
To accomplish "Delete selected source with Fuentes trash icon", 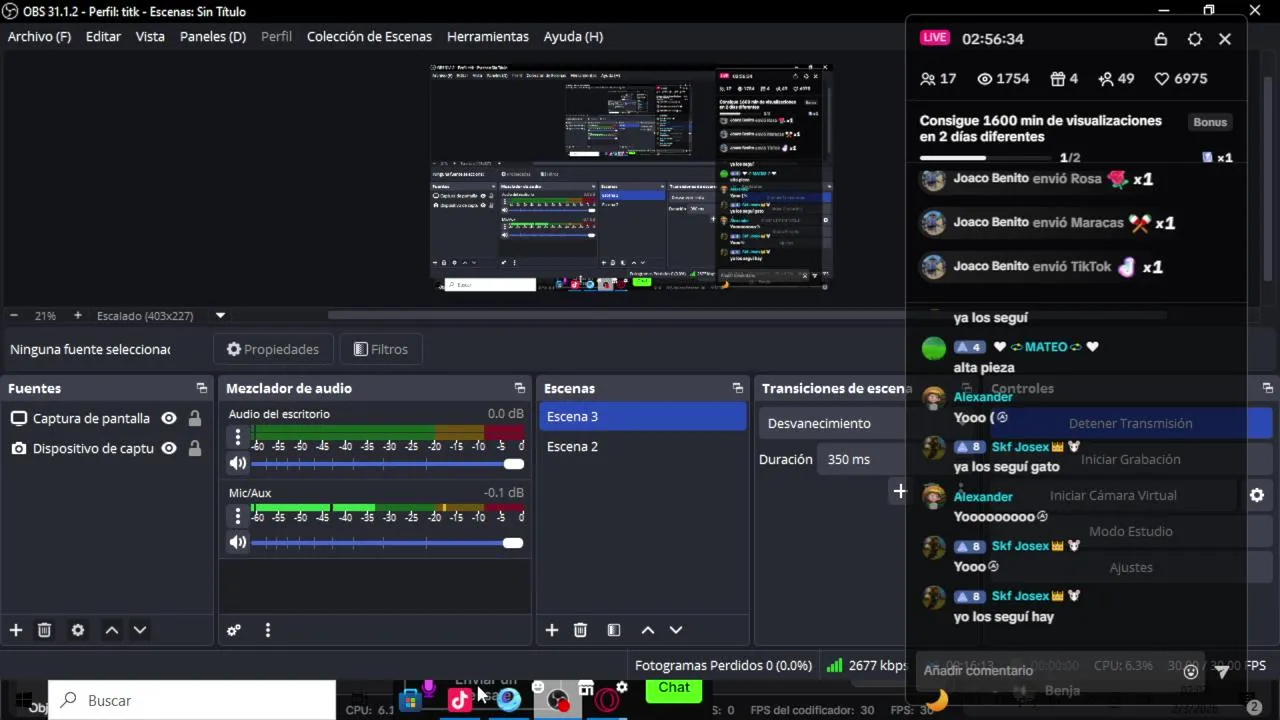I will [x=44, y=630].
